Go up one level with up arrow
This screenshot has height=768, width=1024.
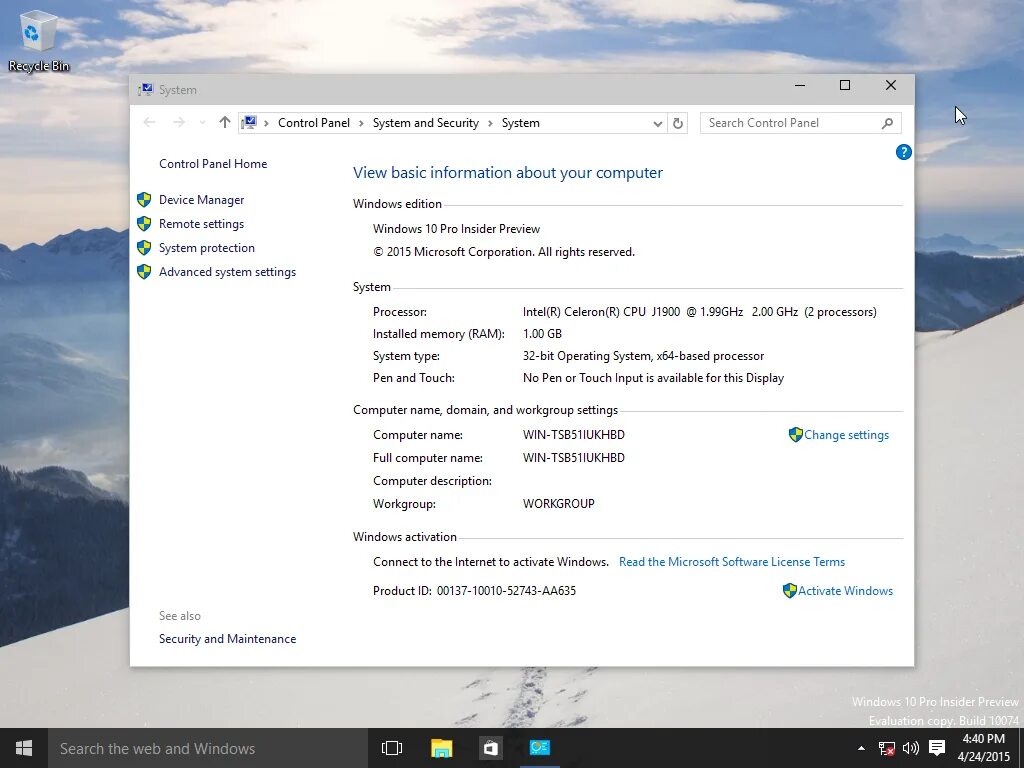click(x=225, y=122)
